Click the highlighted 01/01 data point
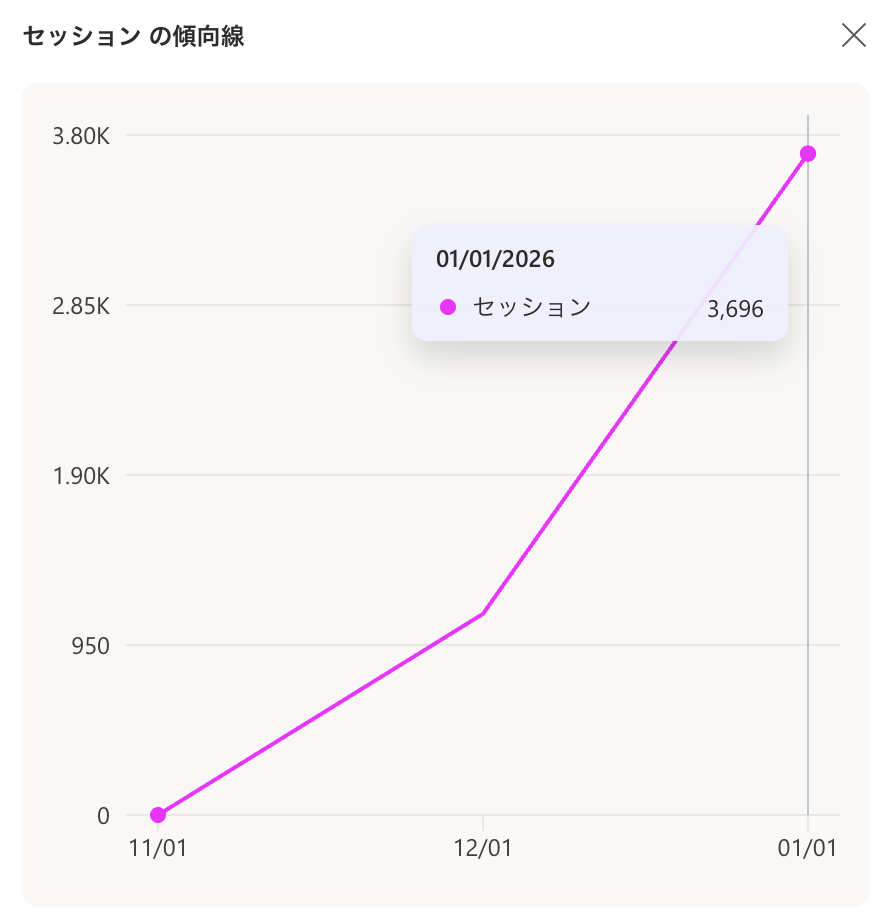The image size is (888, 920). point(808,153)
